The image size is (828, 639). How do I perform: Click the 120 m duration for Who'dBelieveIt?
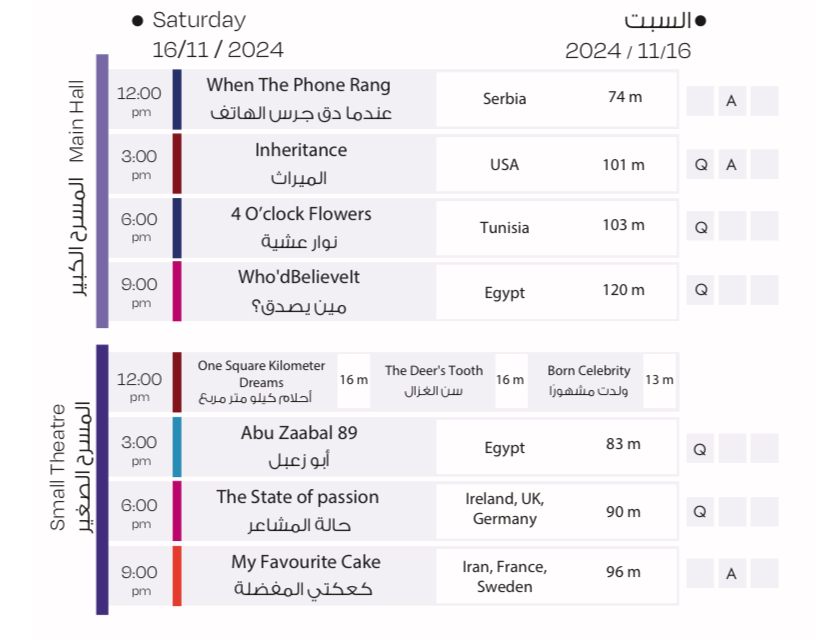pos(624,290)
